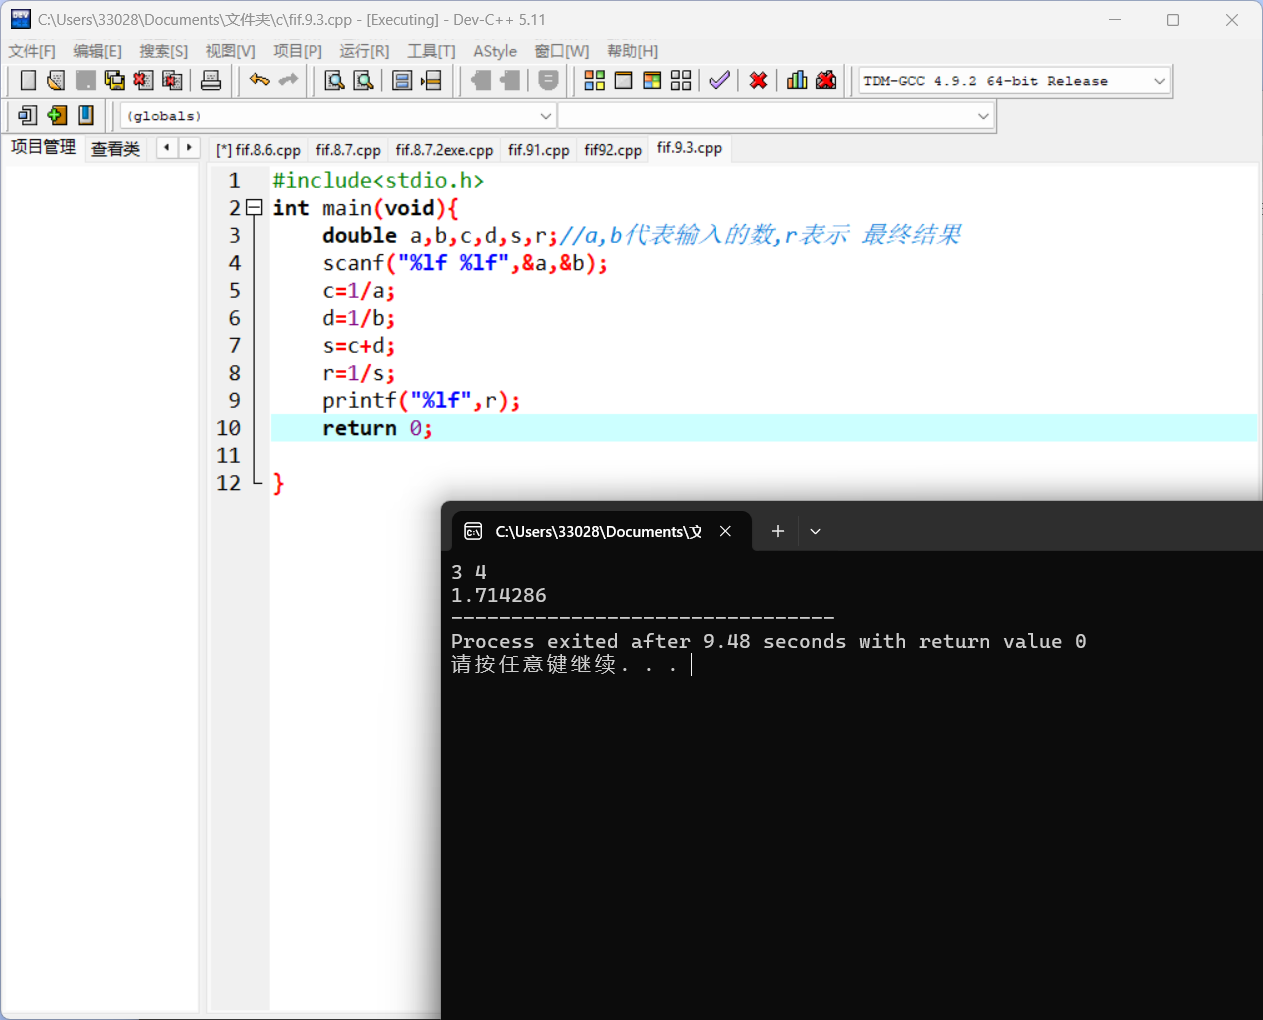Create a new source file with toolbar icon
This screenshot has height=1020, width=1263.
click(x=28, y=81)
